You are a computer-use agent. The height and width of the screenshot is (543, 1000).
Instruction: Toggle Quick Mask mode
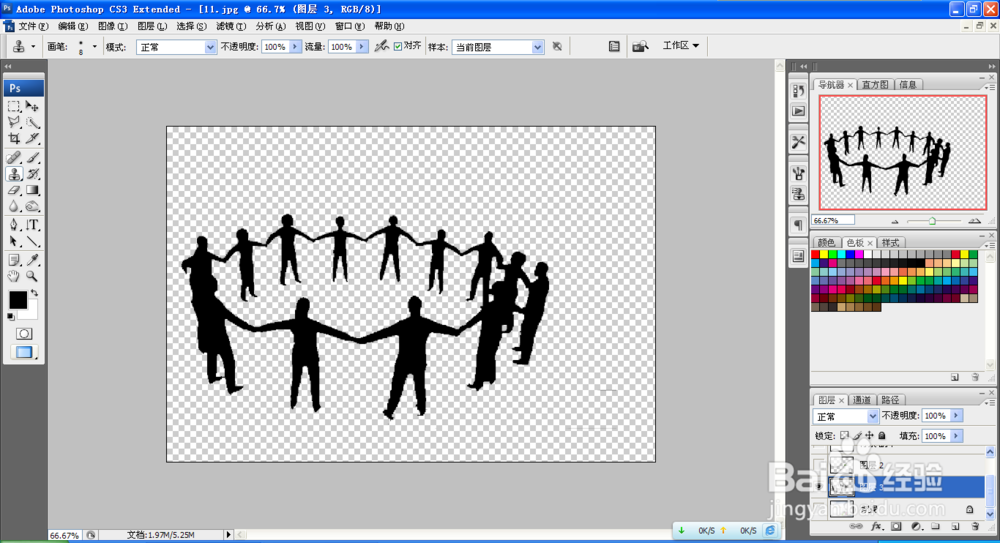click(x=24, y=334)
